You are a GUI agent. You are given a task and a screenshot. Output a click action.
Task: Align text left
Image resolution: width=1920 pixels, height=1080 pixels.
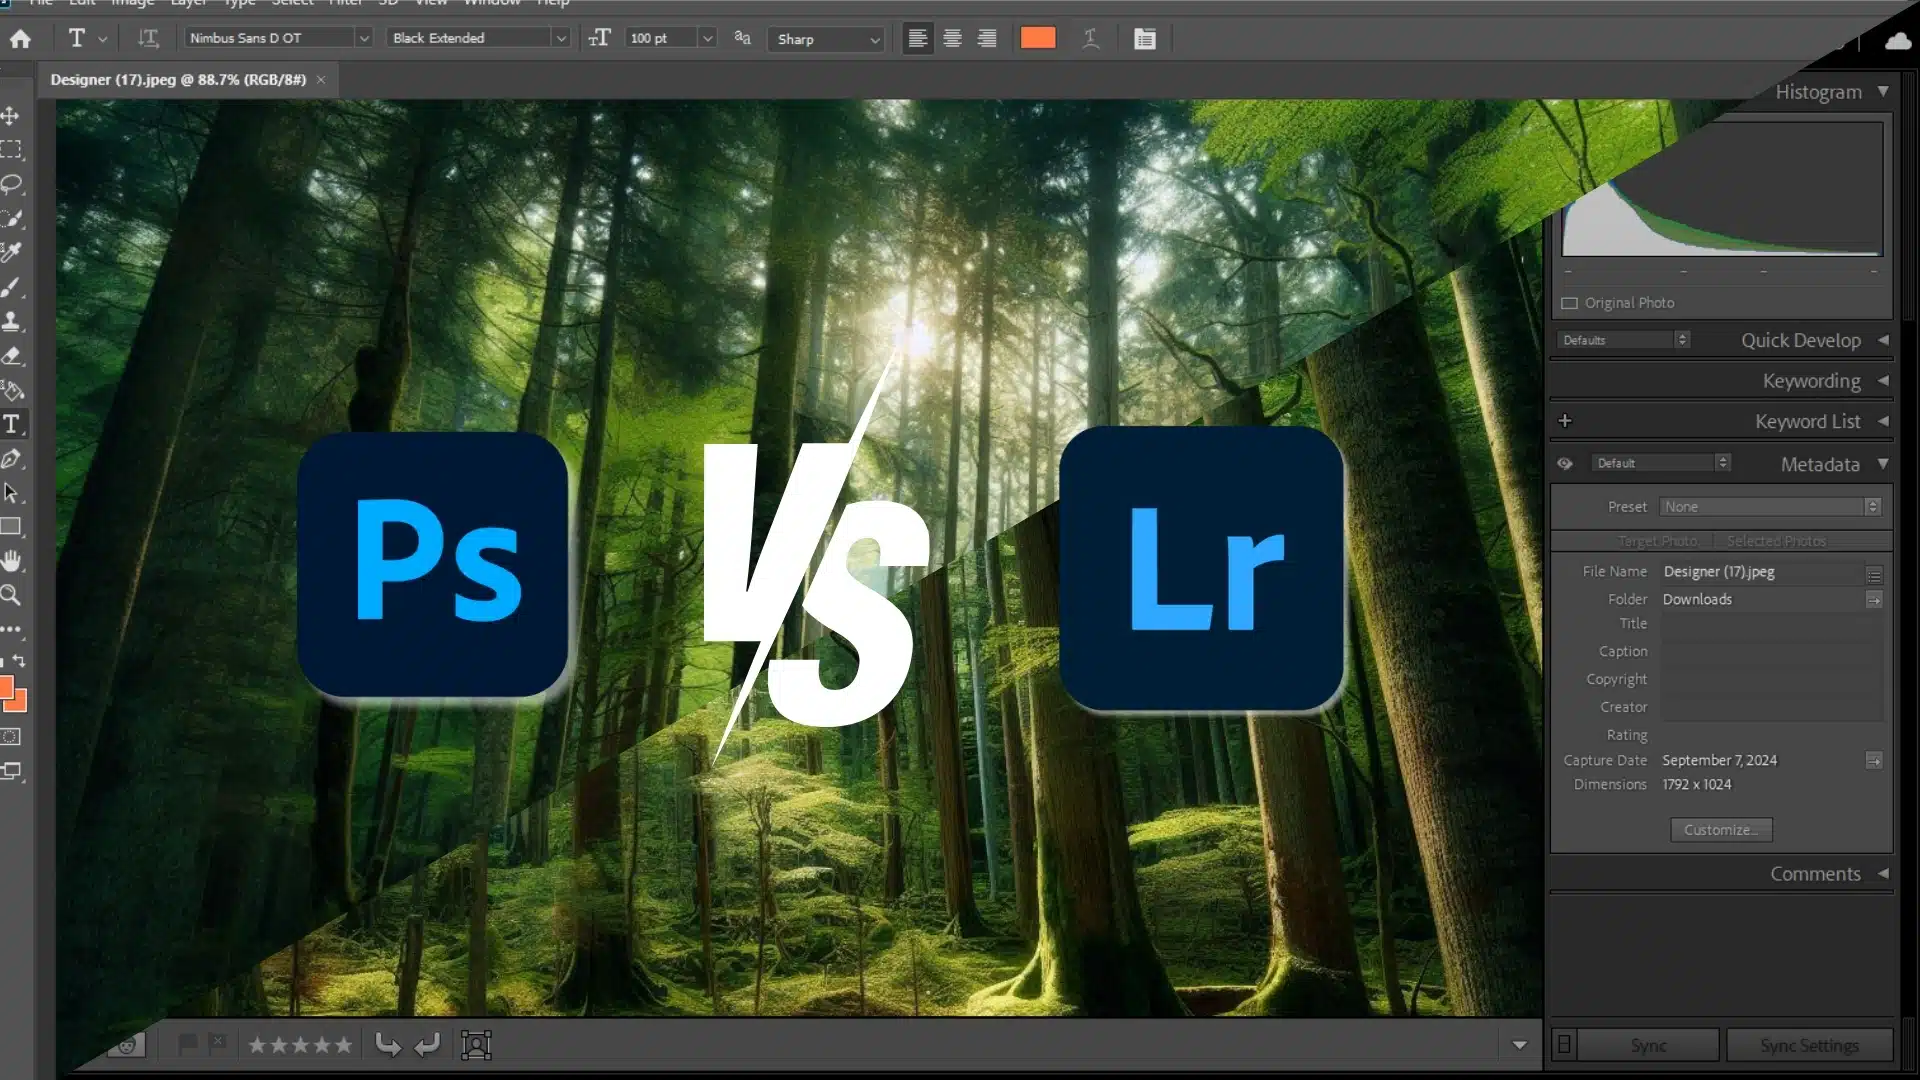coord(917,38)
